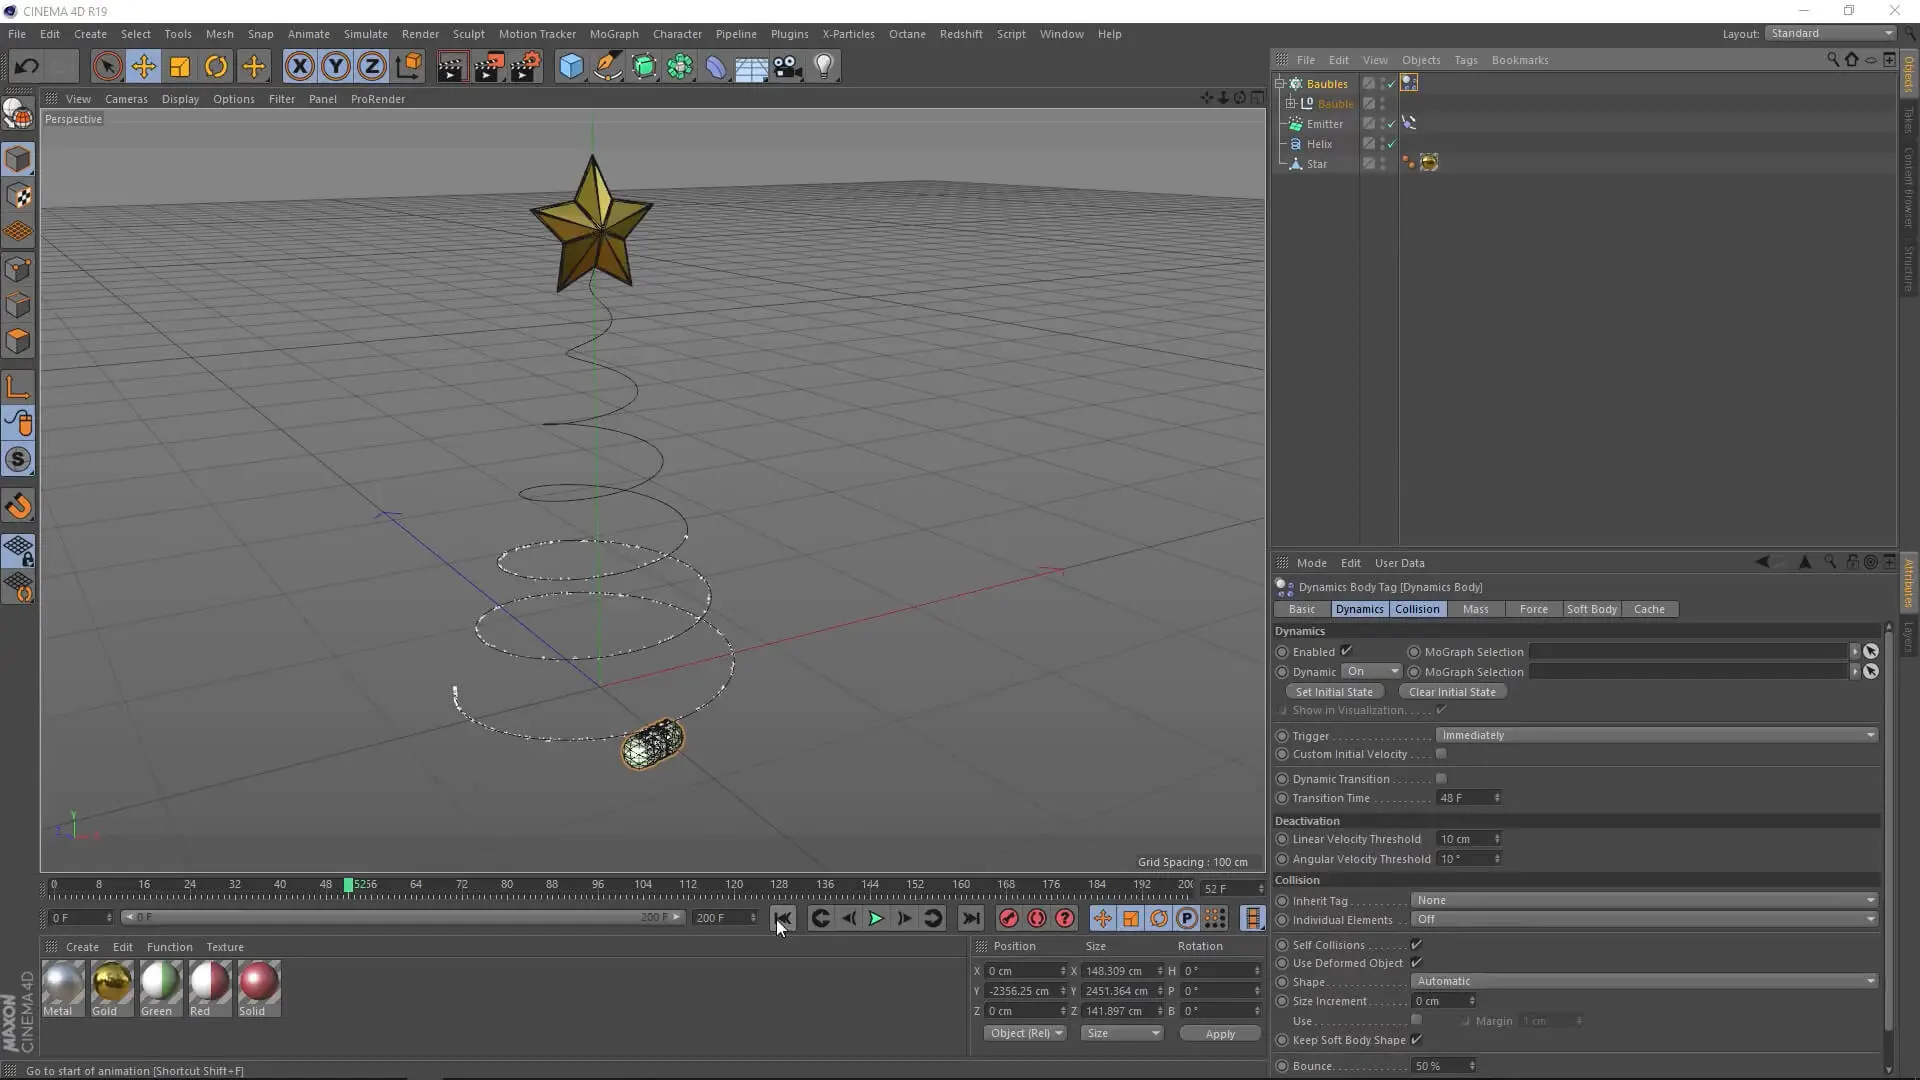Add a Cube primitive object

point(571,67)
